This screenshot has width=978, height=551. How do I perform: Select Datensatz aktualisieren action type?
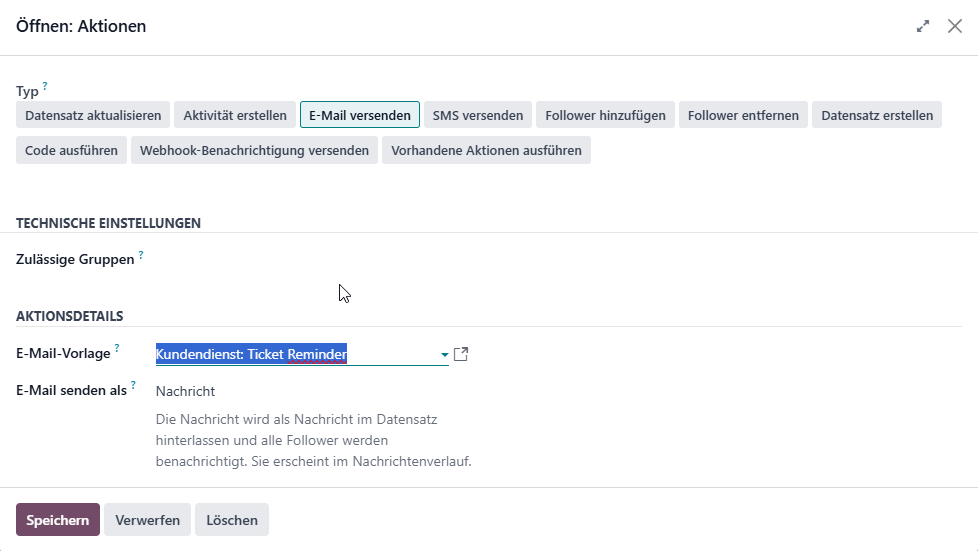(x=93, y=115)
